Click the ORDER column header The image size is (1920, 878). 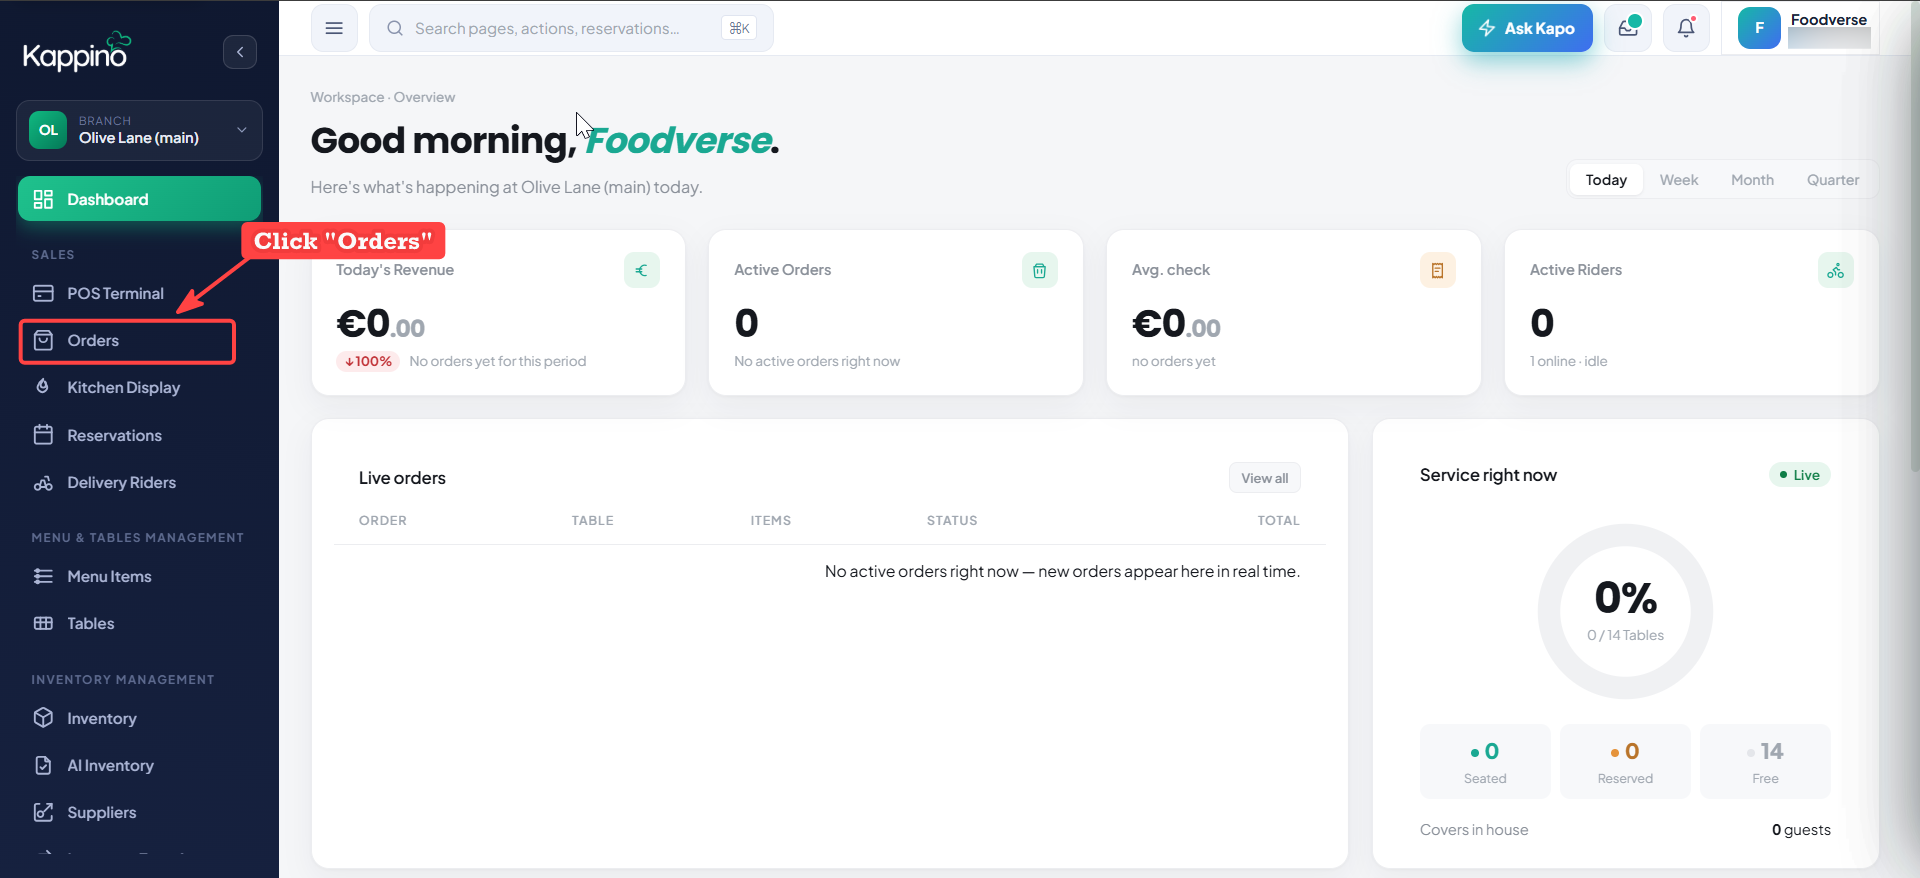383,520
